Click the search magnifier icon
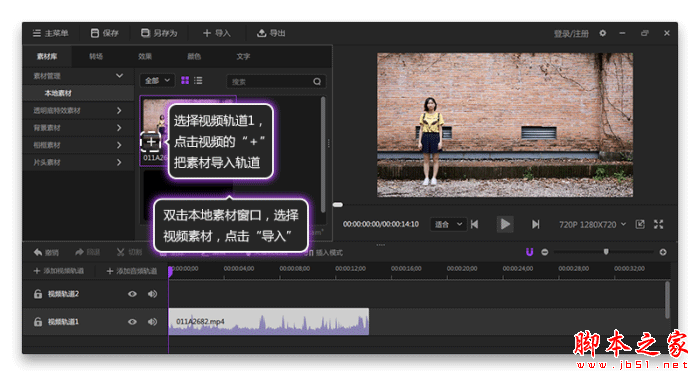The height and width of the screenshot is (376, 700). tap(317, 82)
